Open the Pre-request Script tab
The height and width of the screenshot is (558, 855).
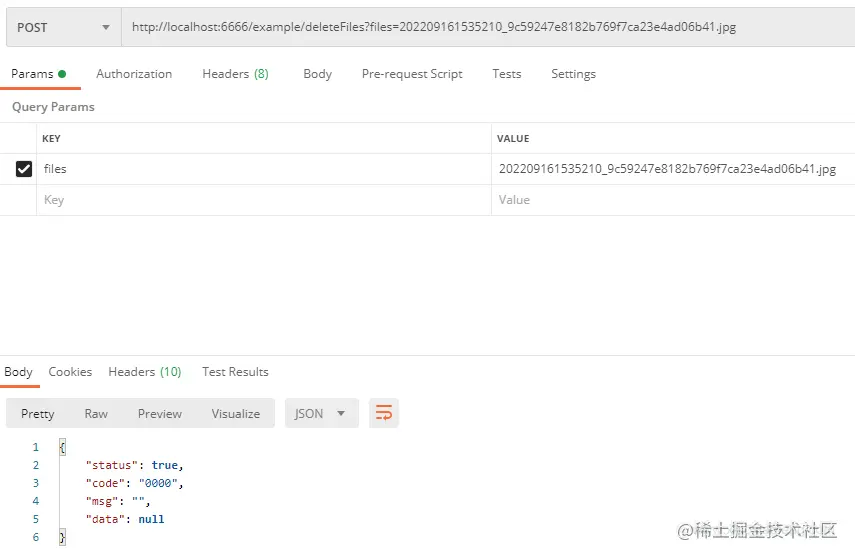pos(412,74)
